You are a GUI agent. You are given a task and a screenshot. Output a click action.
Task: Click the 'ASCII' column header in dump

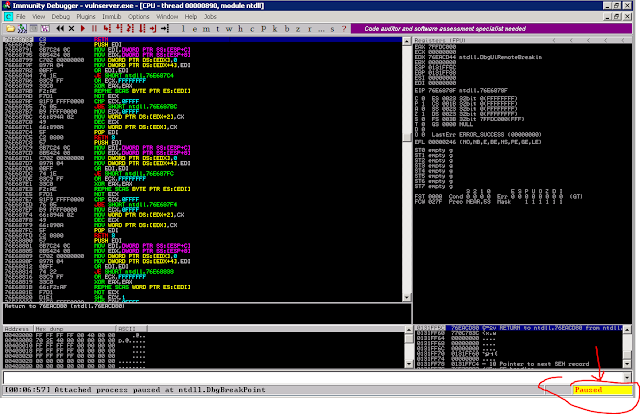pyautogui.click(x=131, y=329)
